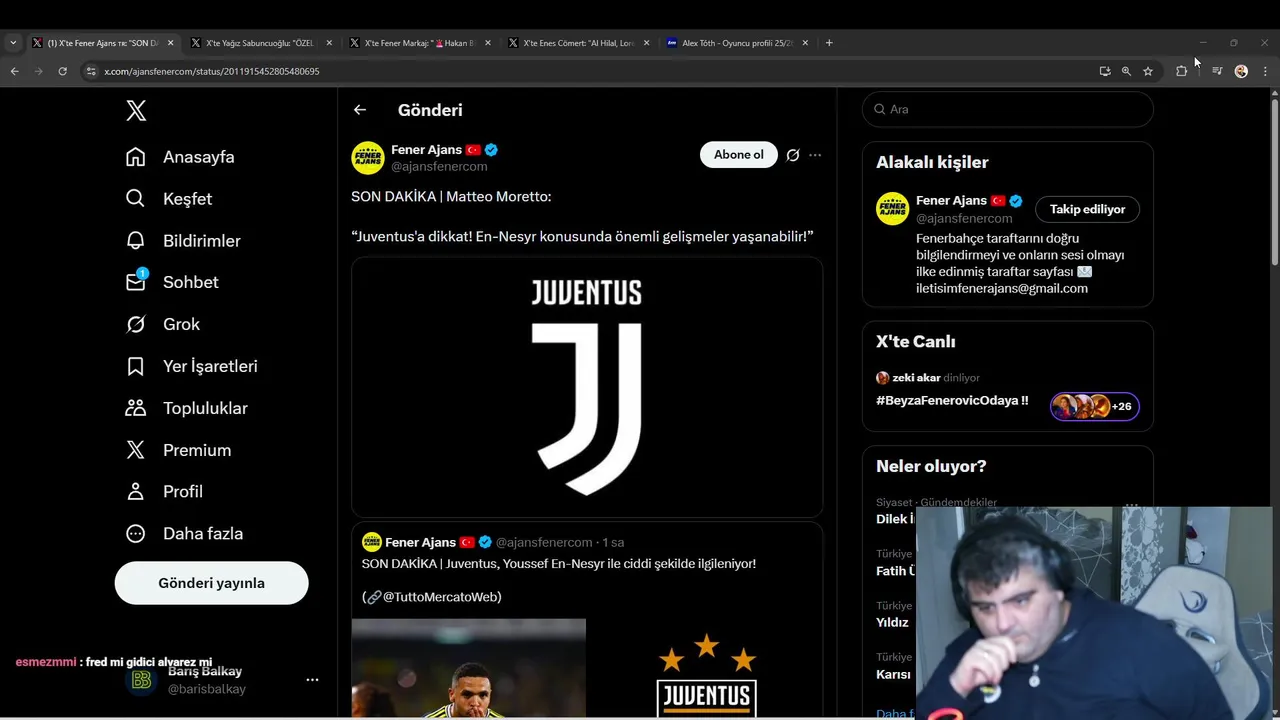Open #BeyzaFenerovicOdaya live space

click(952, 401)
